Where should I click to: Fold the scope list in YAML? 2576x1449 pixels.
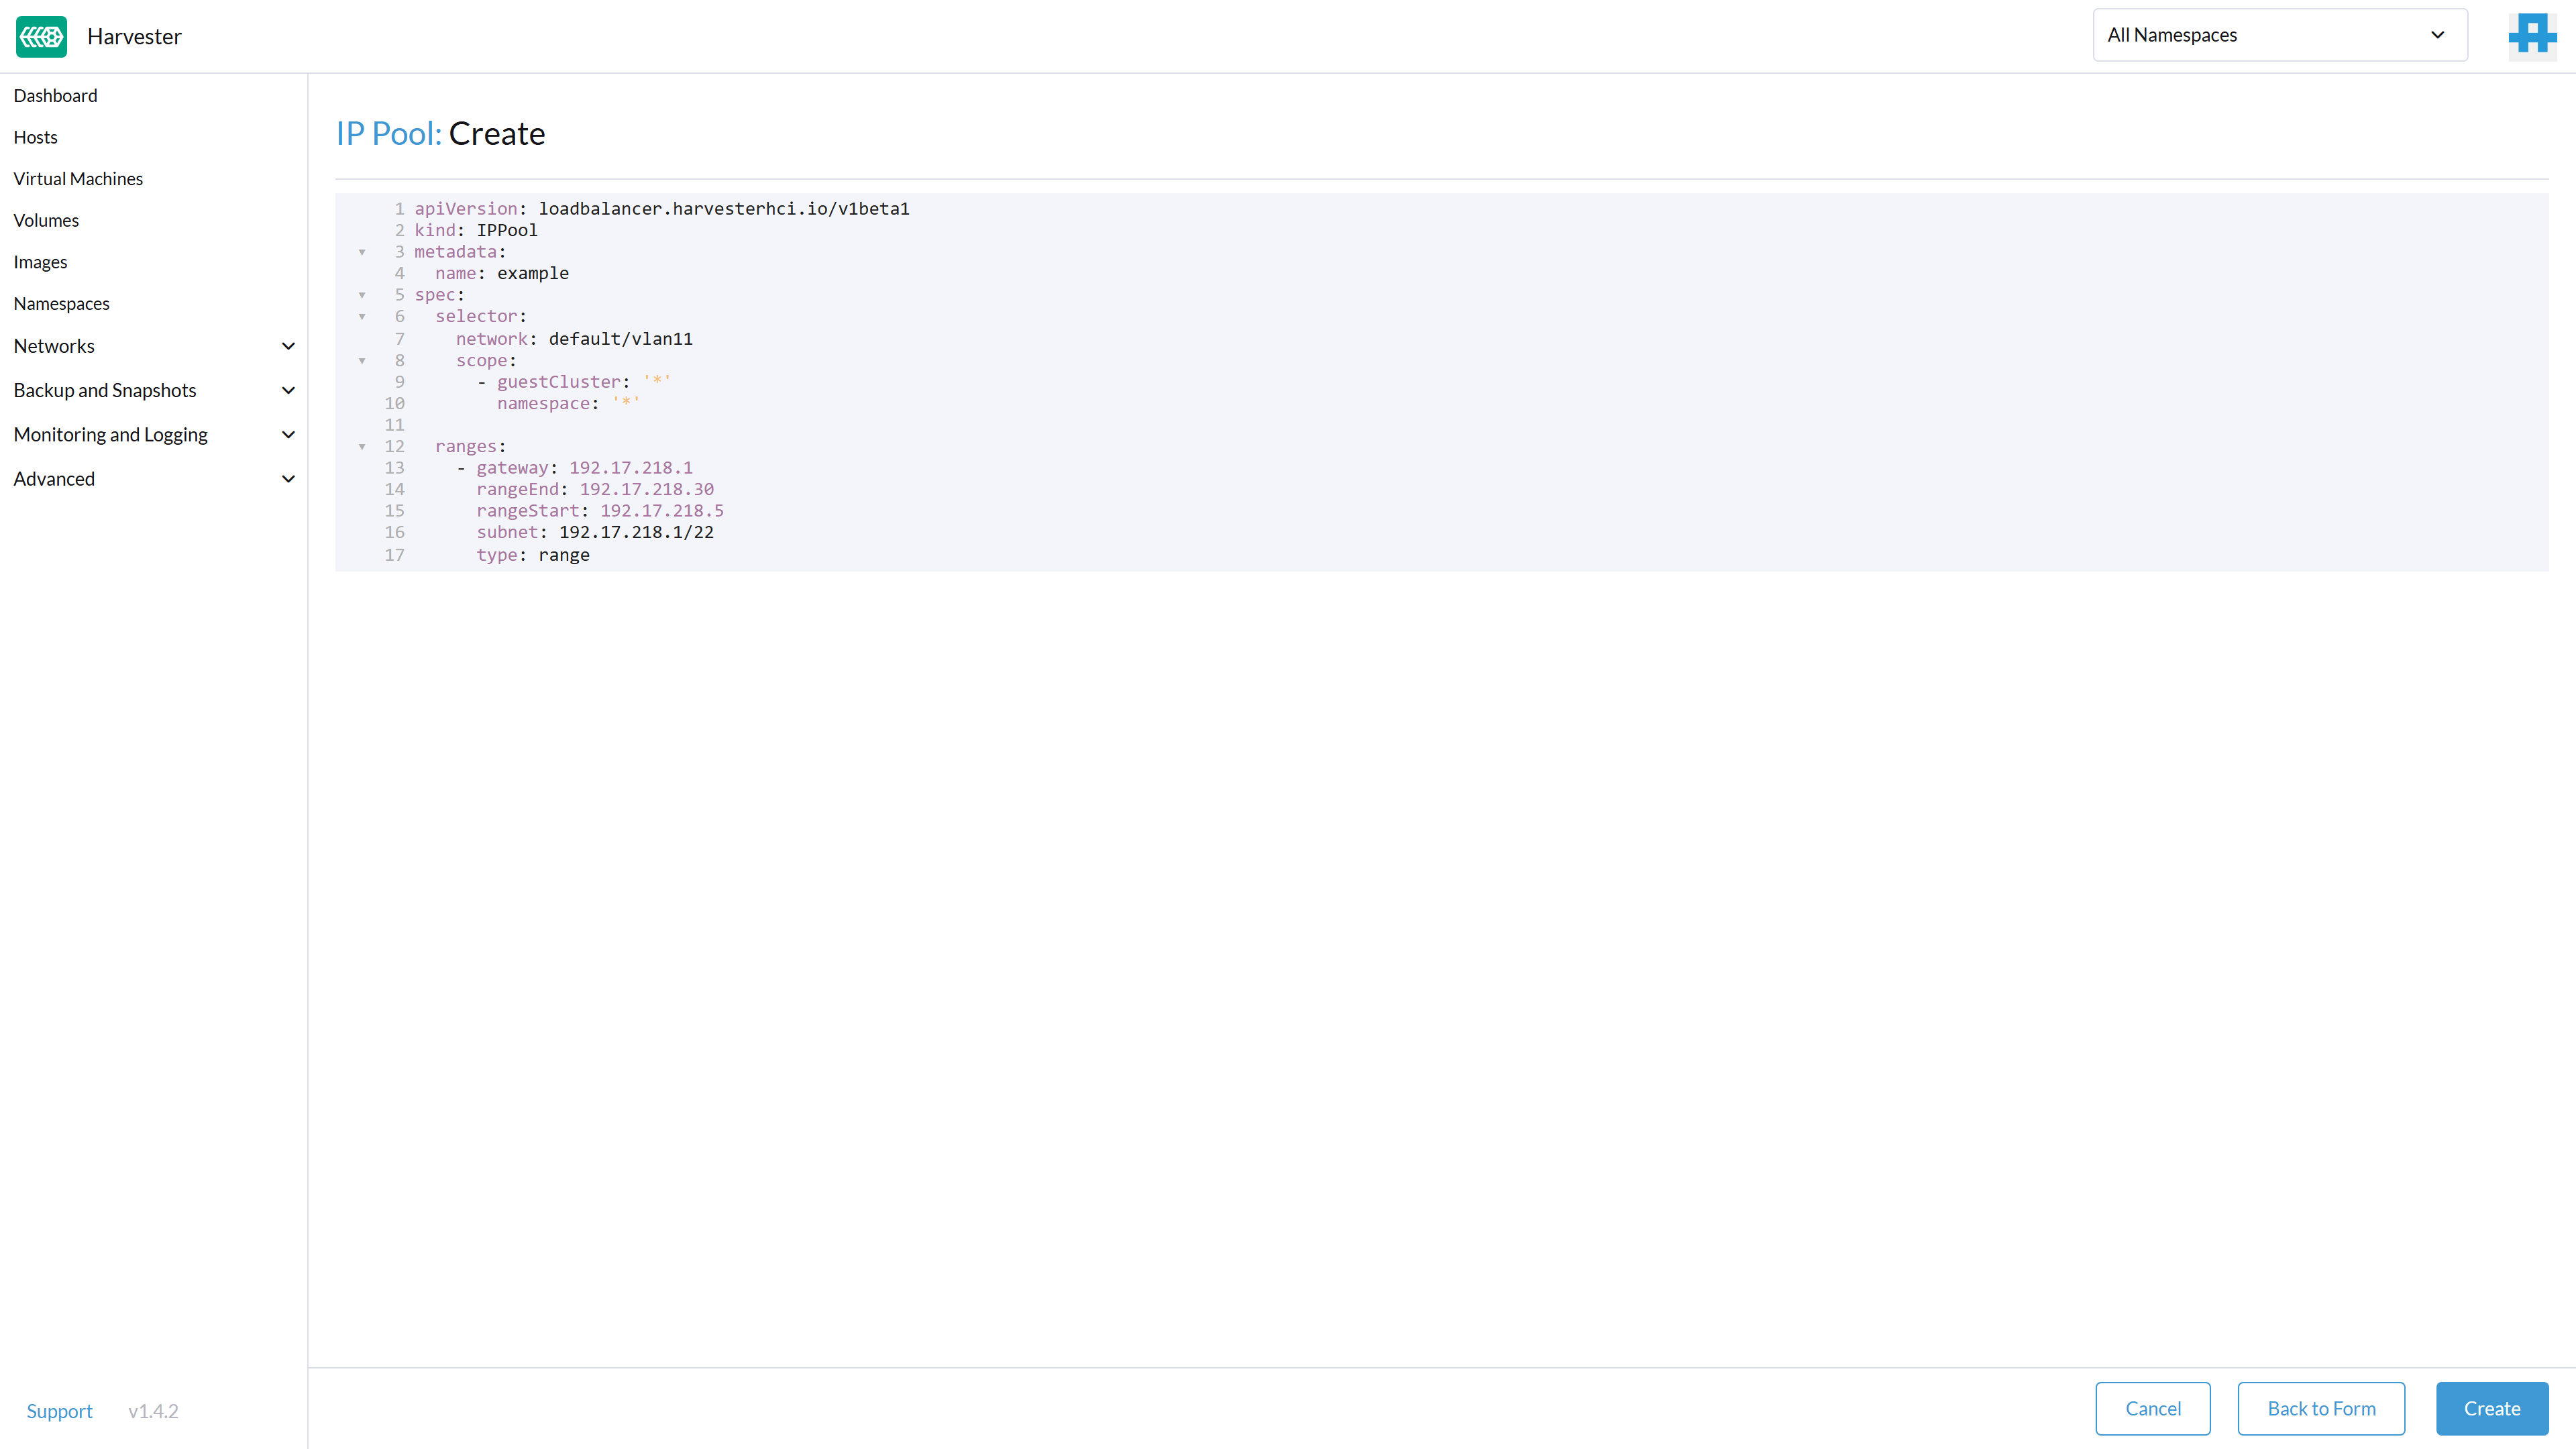362,361
